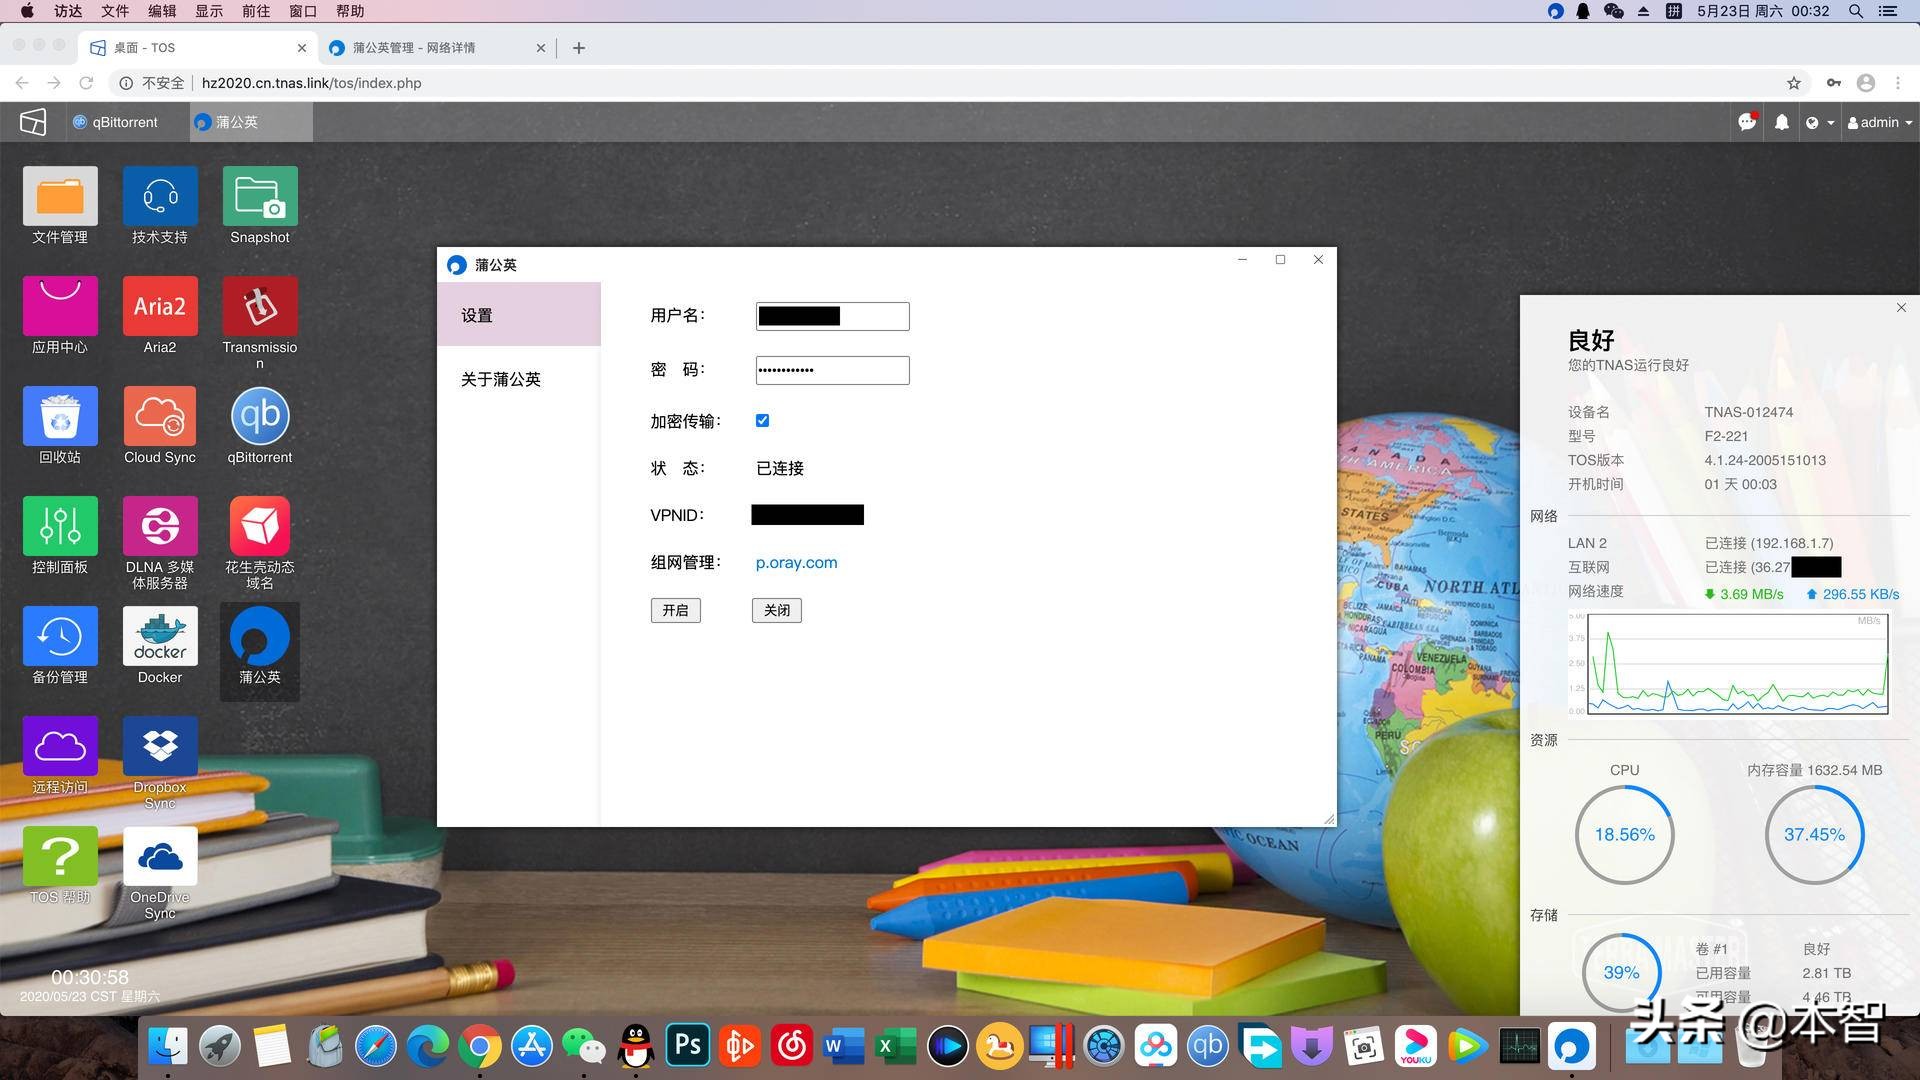Expand the language globe dropdown
1920x1080 pixels.
tap(1819, 122)
